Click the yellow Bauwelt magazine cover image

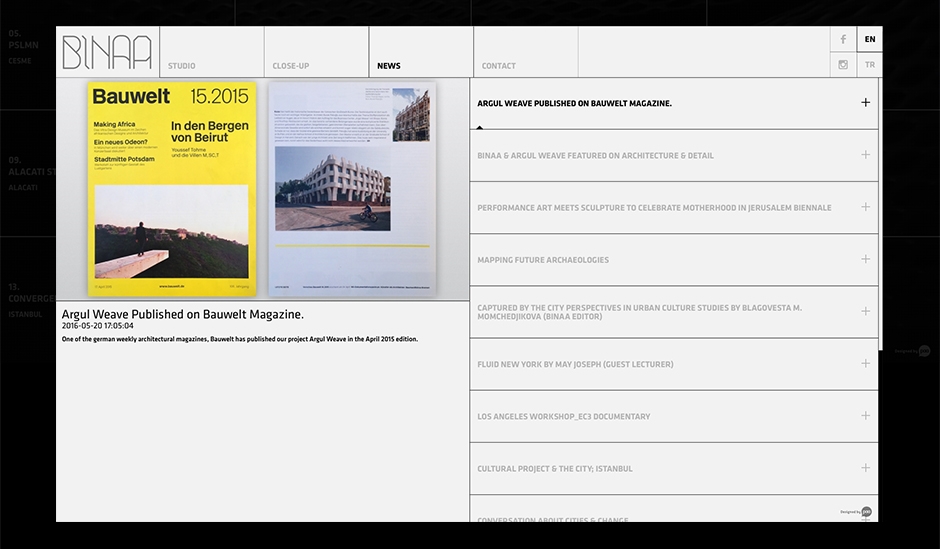(x=172, y=189)
